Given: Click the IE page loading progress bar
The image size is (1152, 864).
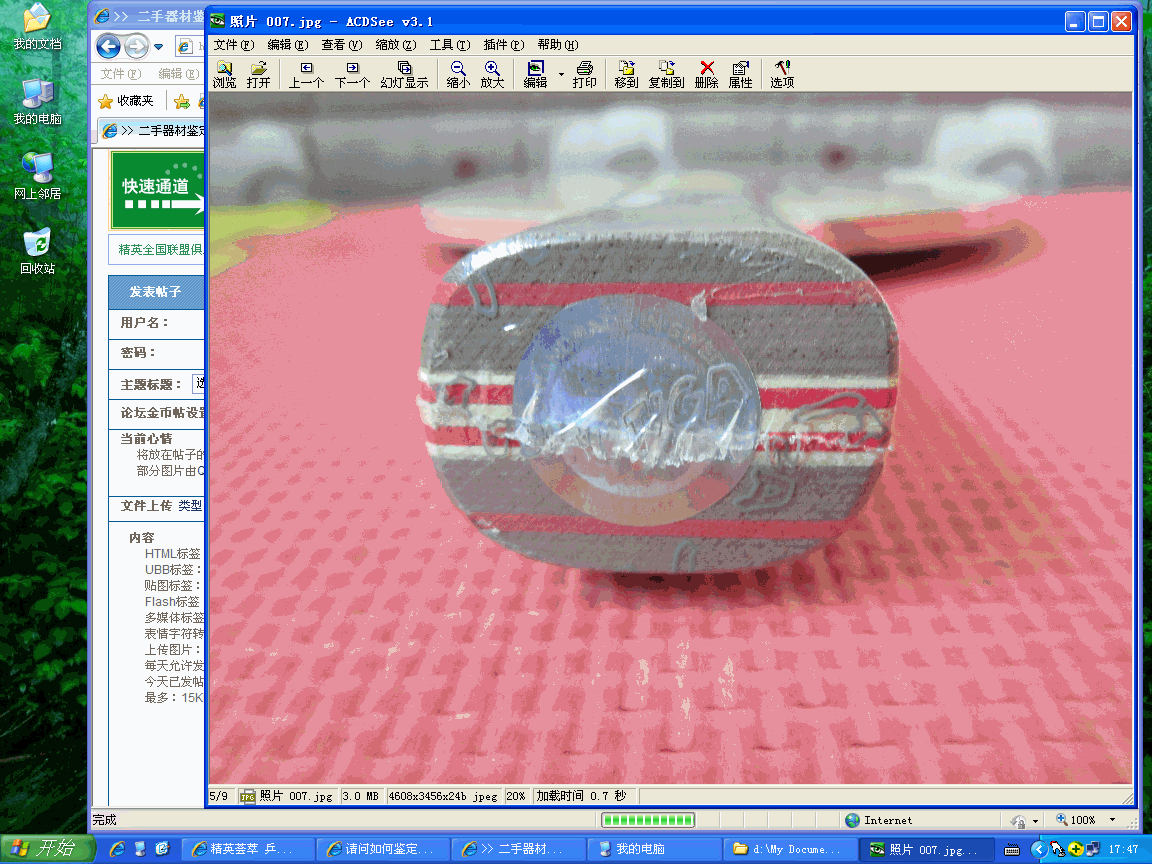Looking at the screenshot, I should (648, 820).
